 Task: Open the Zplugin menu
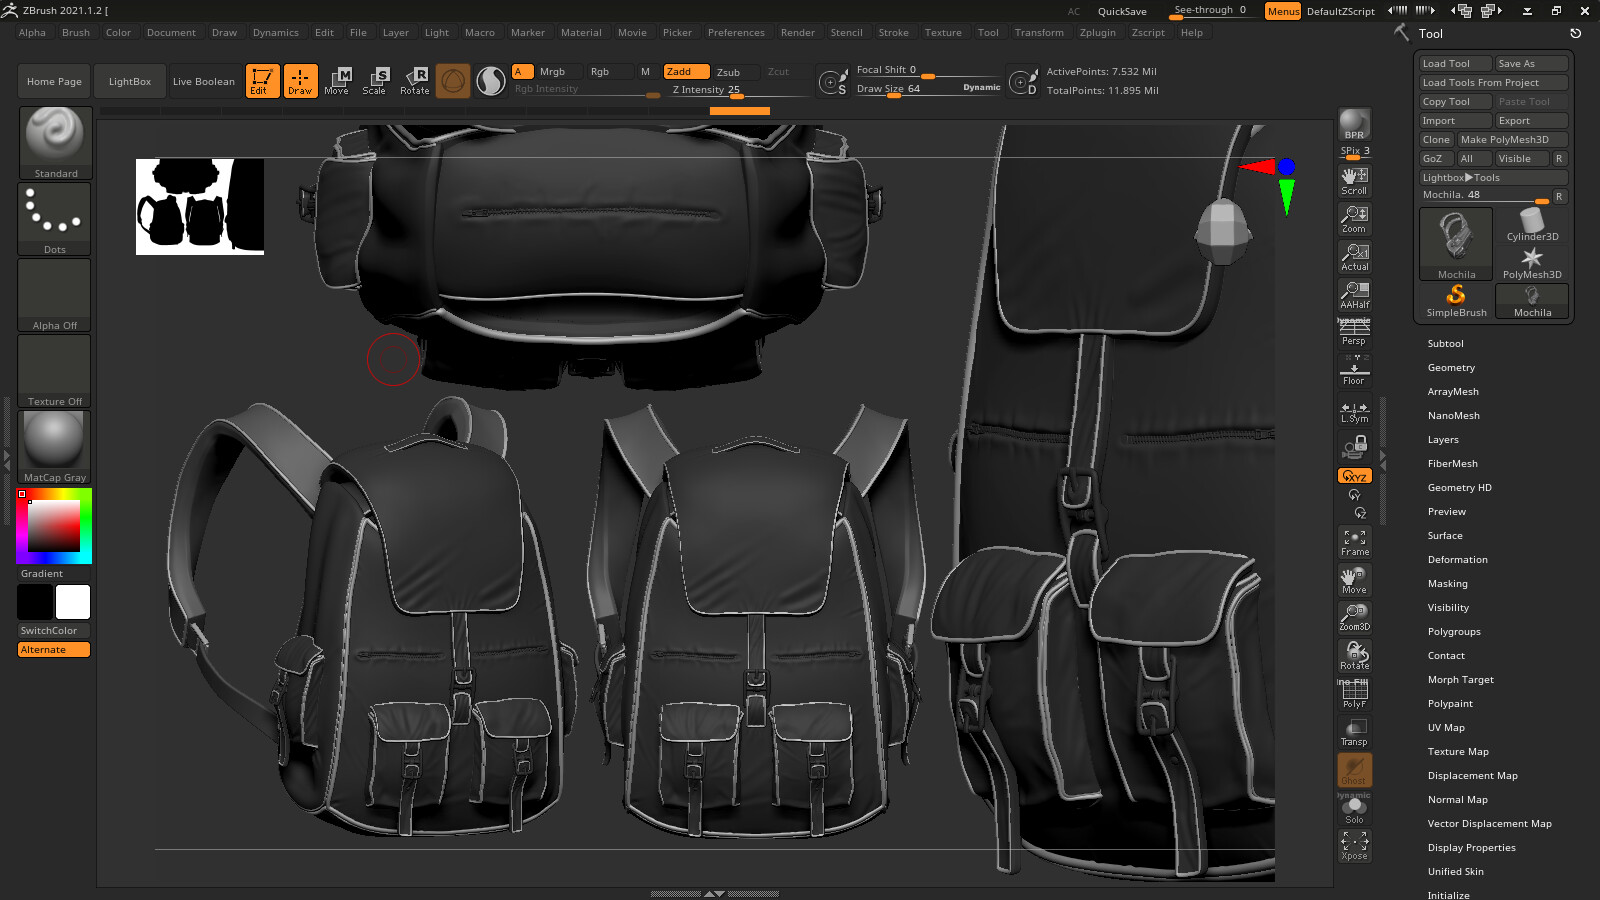(x=1097, y=32)
